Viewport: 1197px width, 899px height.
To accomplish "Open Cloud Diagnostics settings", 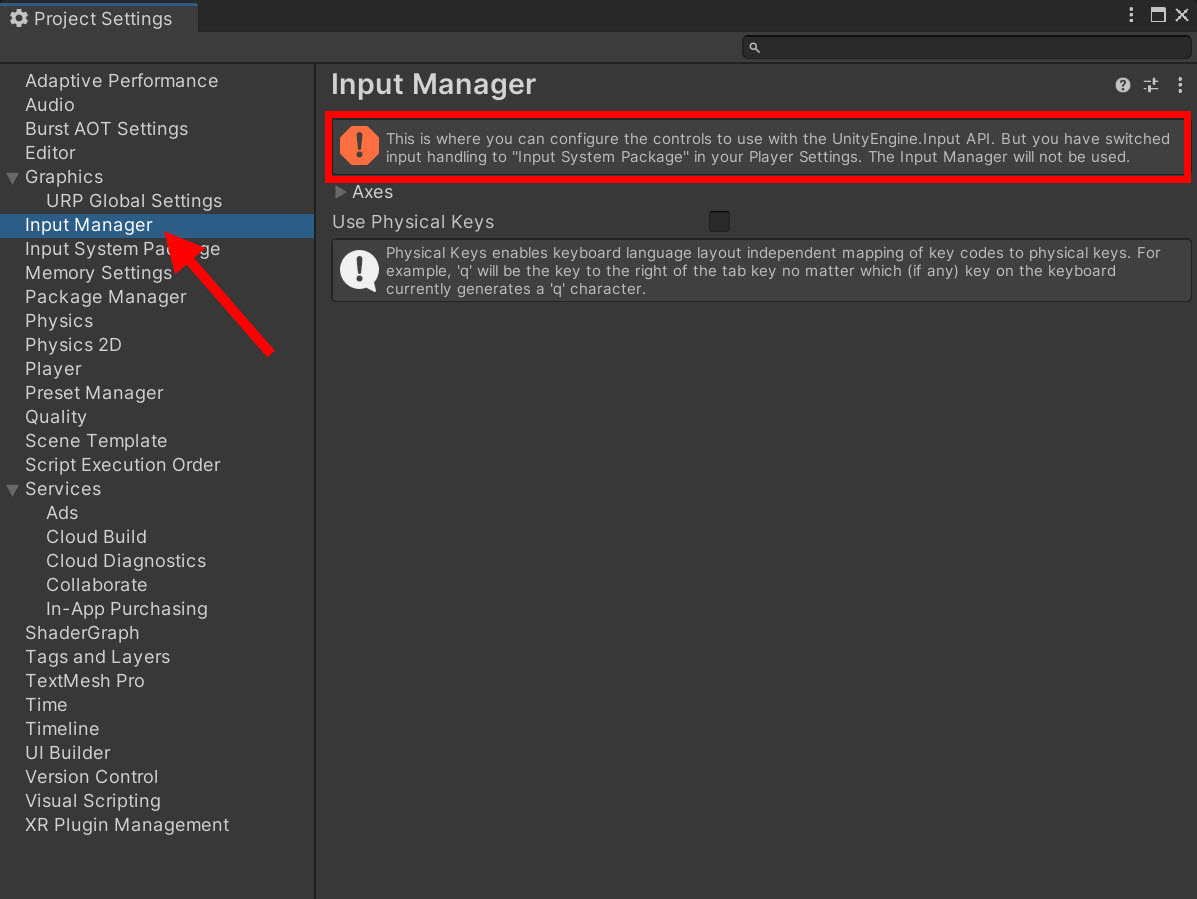I will (126, 561).
